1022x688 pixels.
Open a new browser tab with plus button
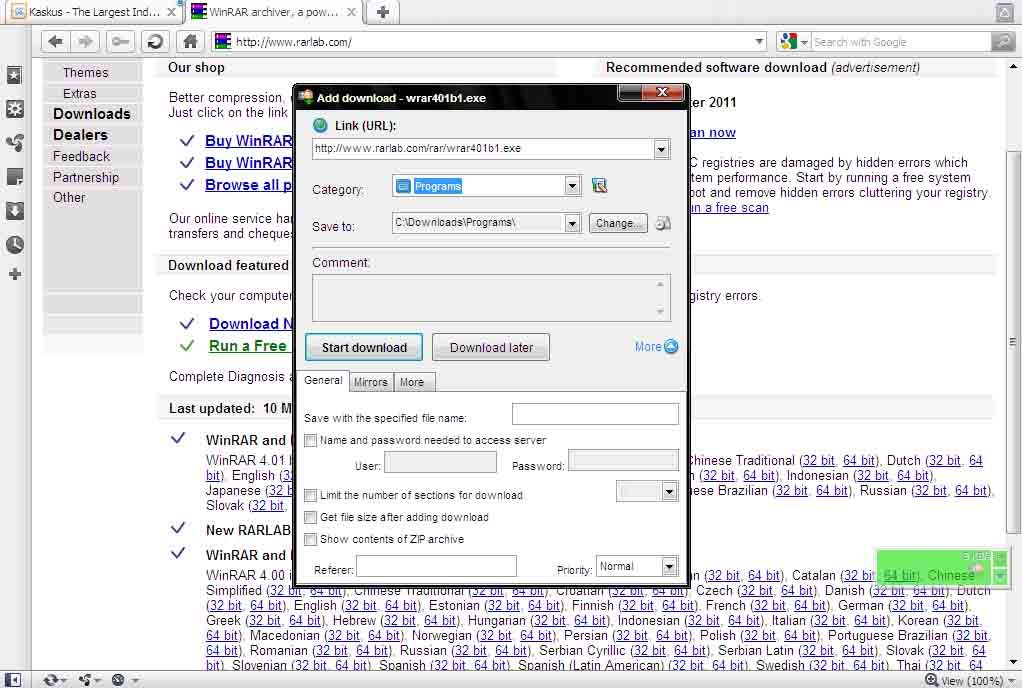tap(383, 12)
